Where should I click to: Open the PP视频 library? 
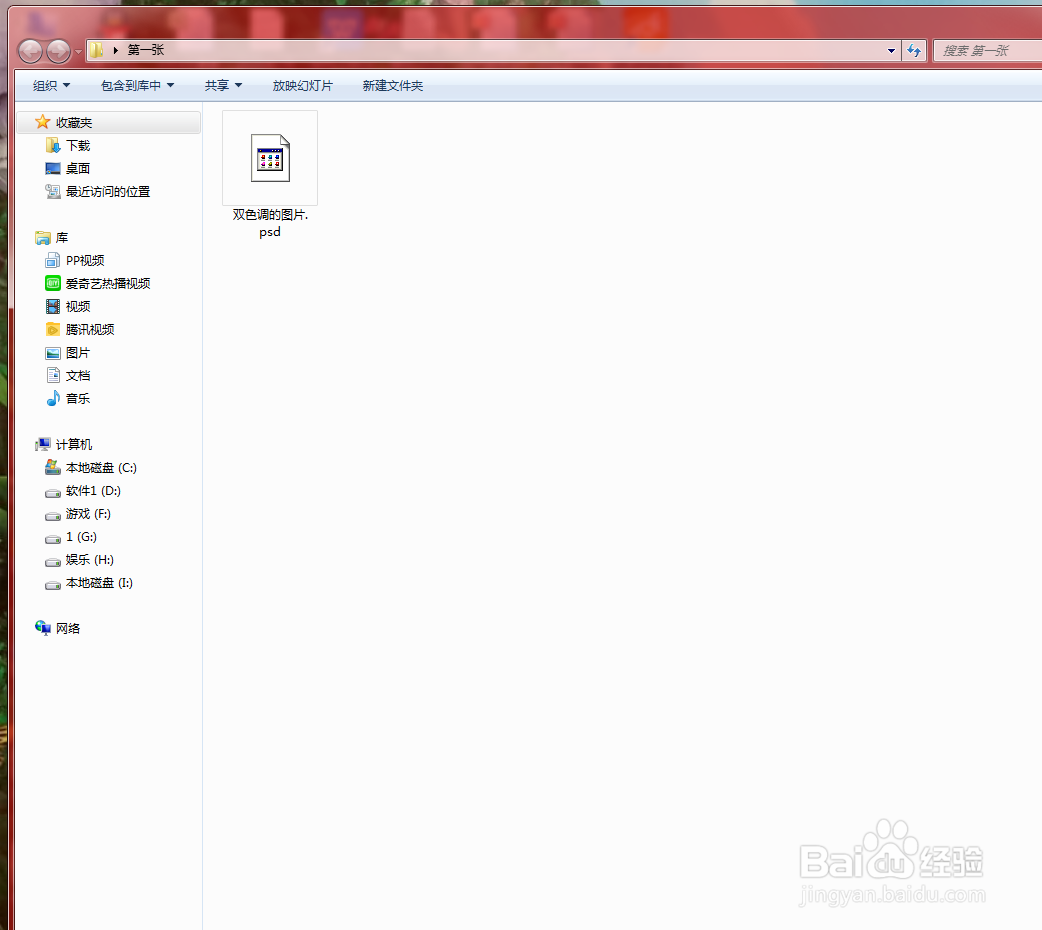pos(85,261)
